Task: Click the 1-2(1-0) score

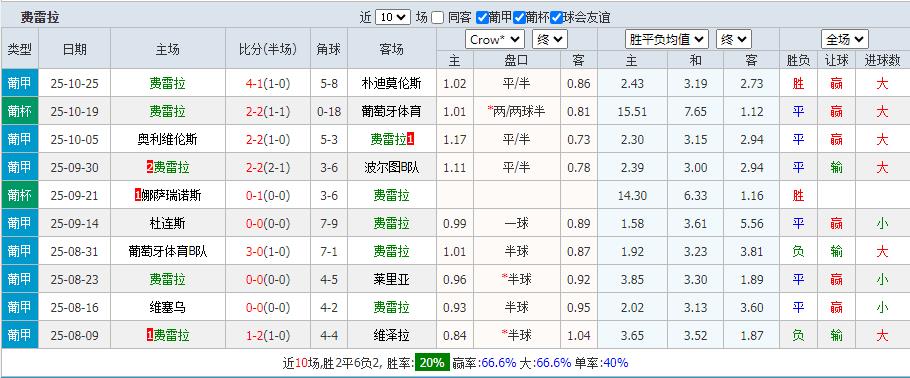Action: [268, 335]
